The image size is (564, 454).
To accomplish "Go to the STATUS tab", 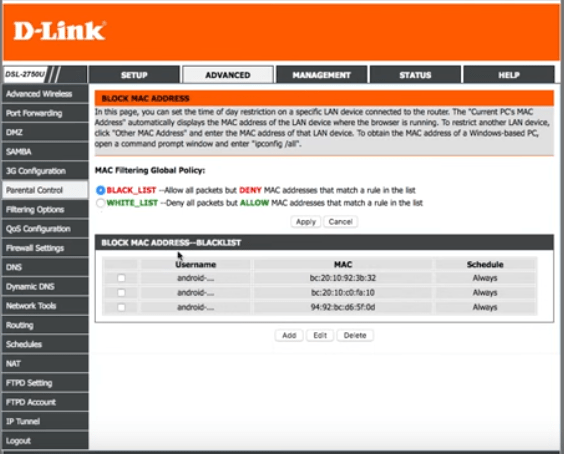I will click(x=415, y=75).
